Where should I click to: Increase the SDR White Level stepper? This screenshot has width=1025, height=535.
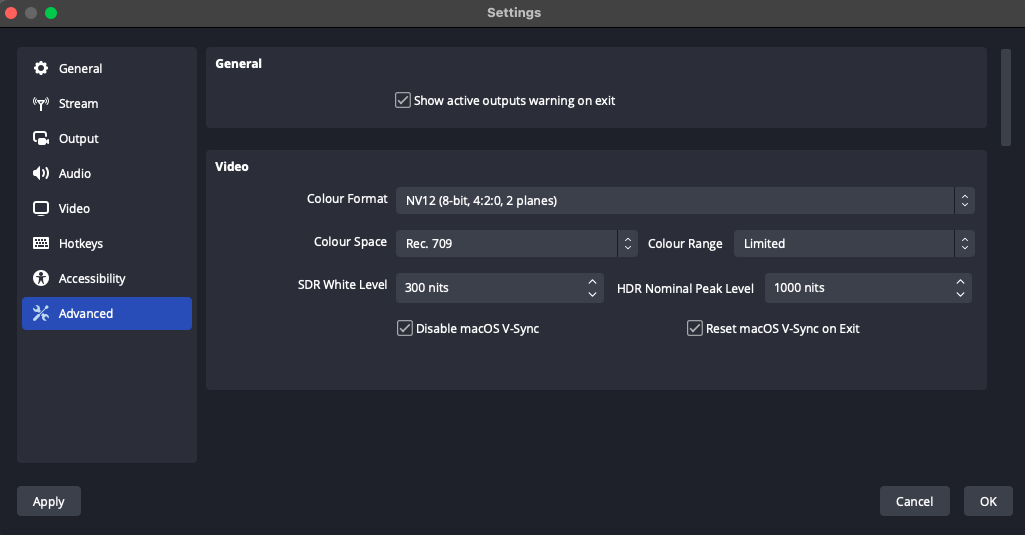(592, 282)
